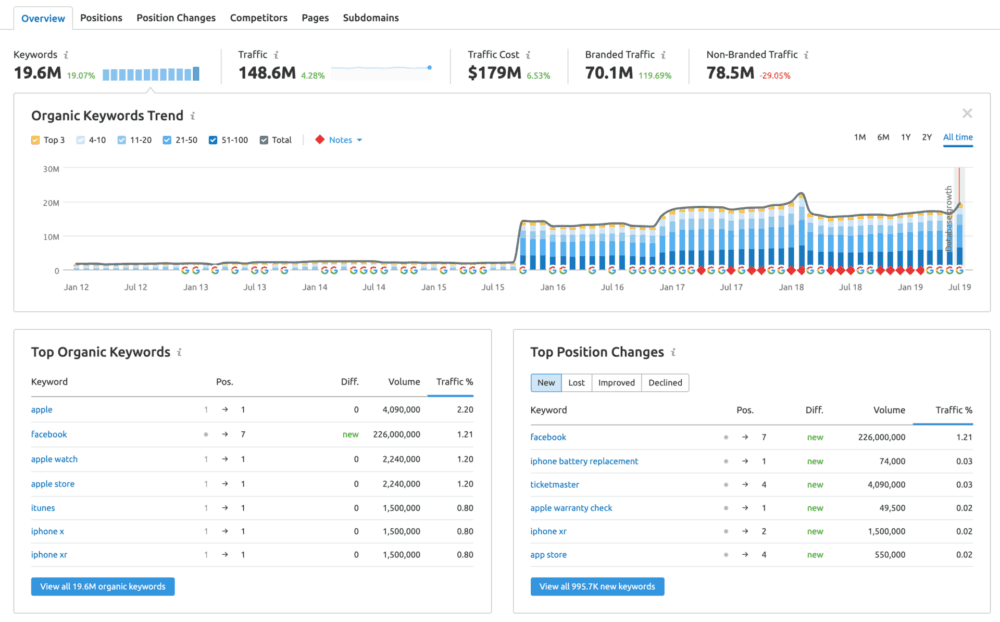Screen dimensions: 1000x622
Task: Click the Traffic sparkline chart
Action: (x=381, y=71)
